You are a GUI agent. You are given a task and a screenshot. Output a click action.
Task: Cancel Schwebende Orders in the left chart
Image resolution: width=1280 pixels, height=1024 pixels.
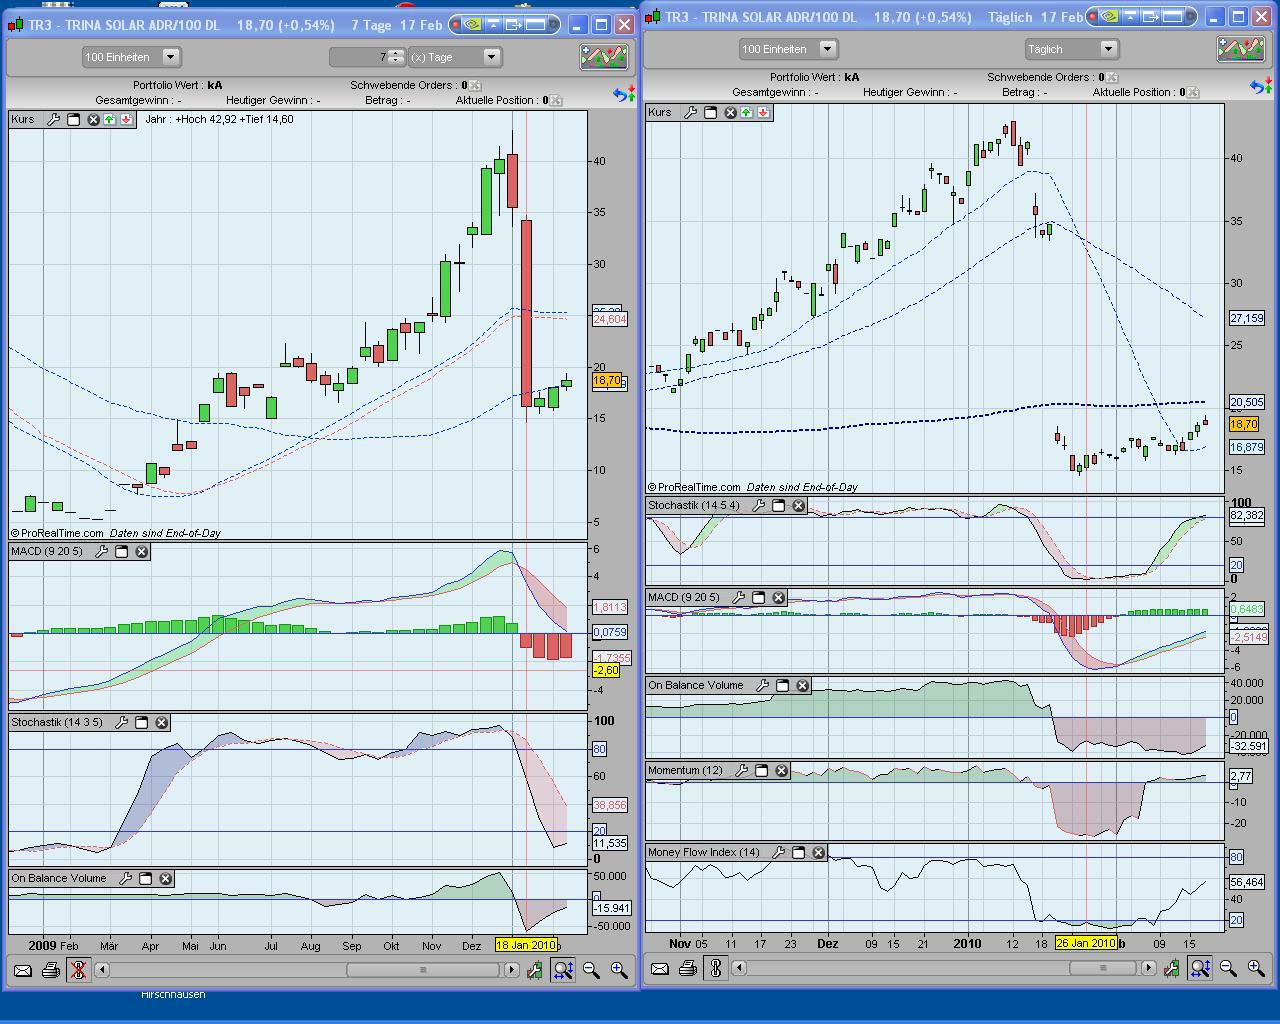(475, 86)
